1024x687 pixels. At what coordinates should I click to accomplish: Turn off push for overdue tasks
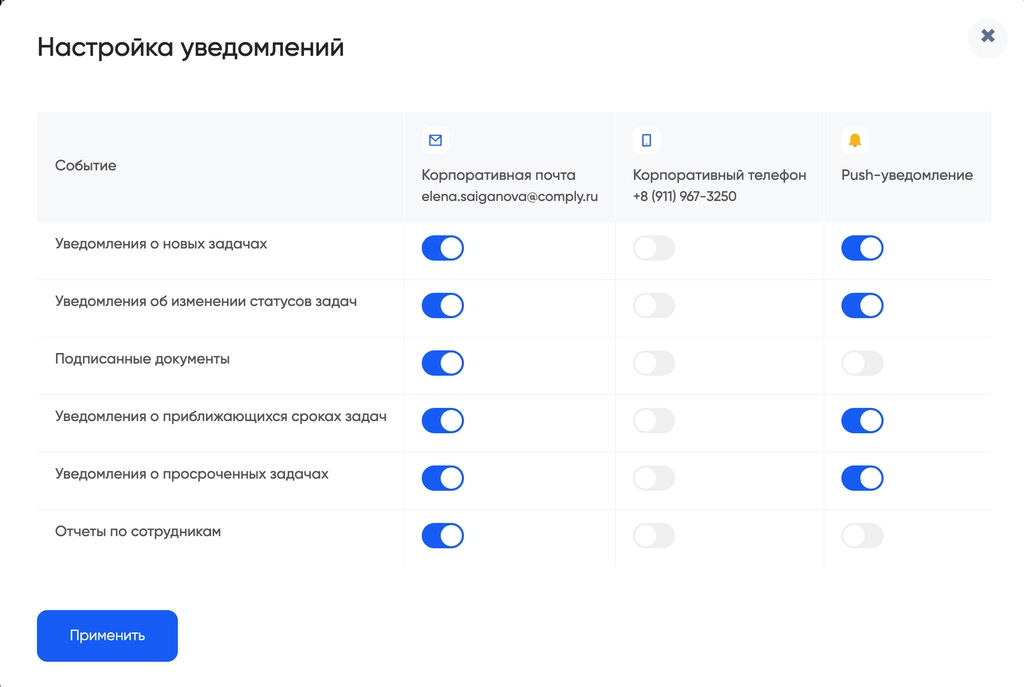[x=862, y=478]
